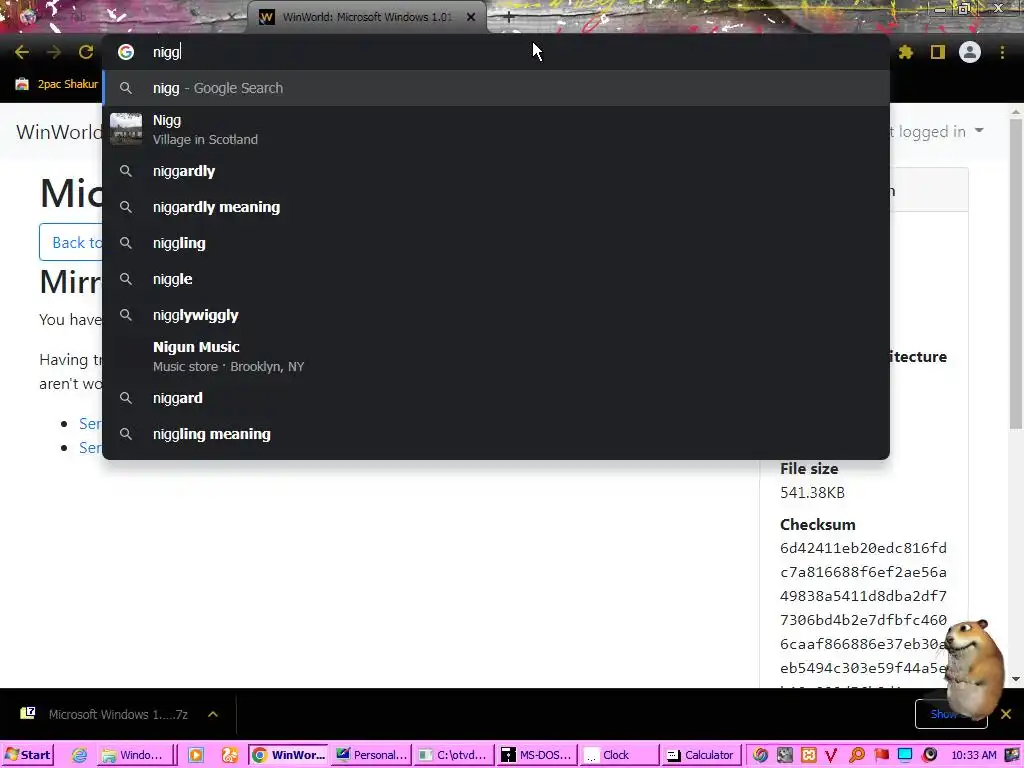Go back using the browser back arrow
The width and height of the screenshot is (1024, 768).
click(22, 52)
